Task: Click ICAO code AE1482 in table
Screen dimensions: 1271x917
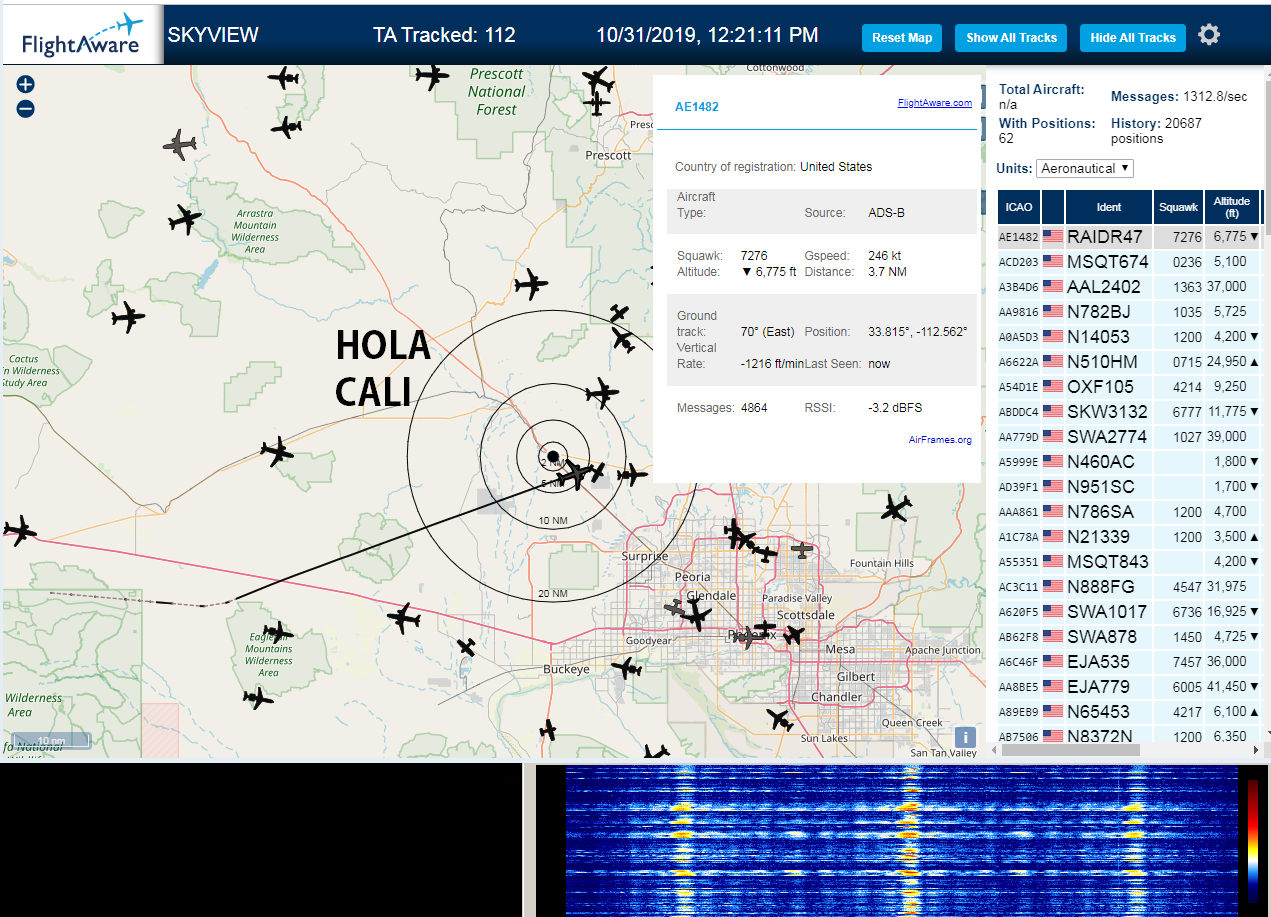Action: 1019,238
